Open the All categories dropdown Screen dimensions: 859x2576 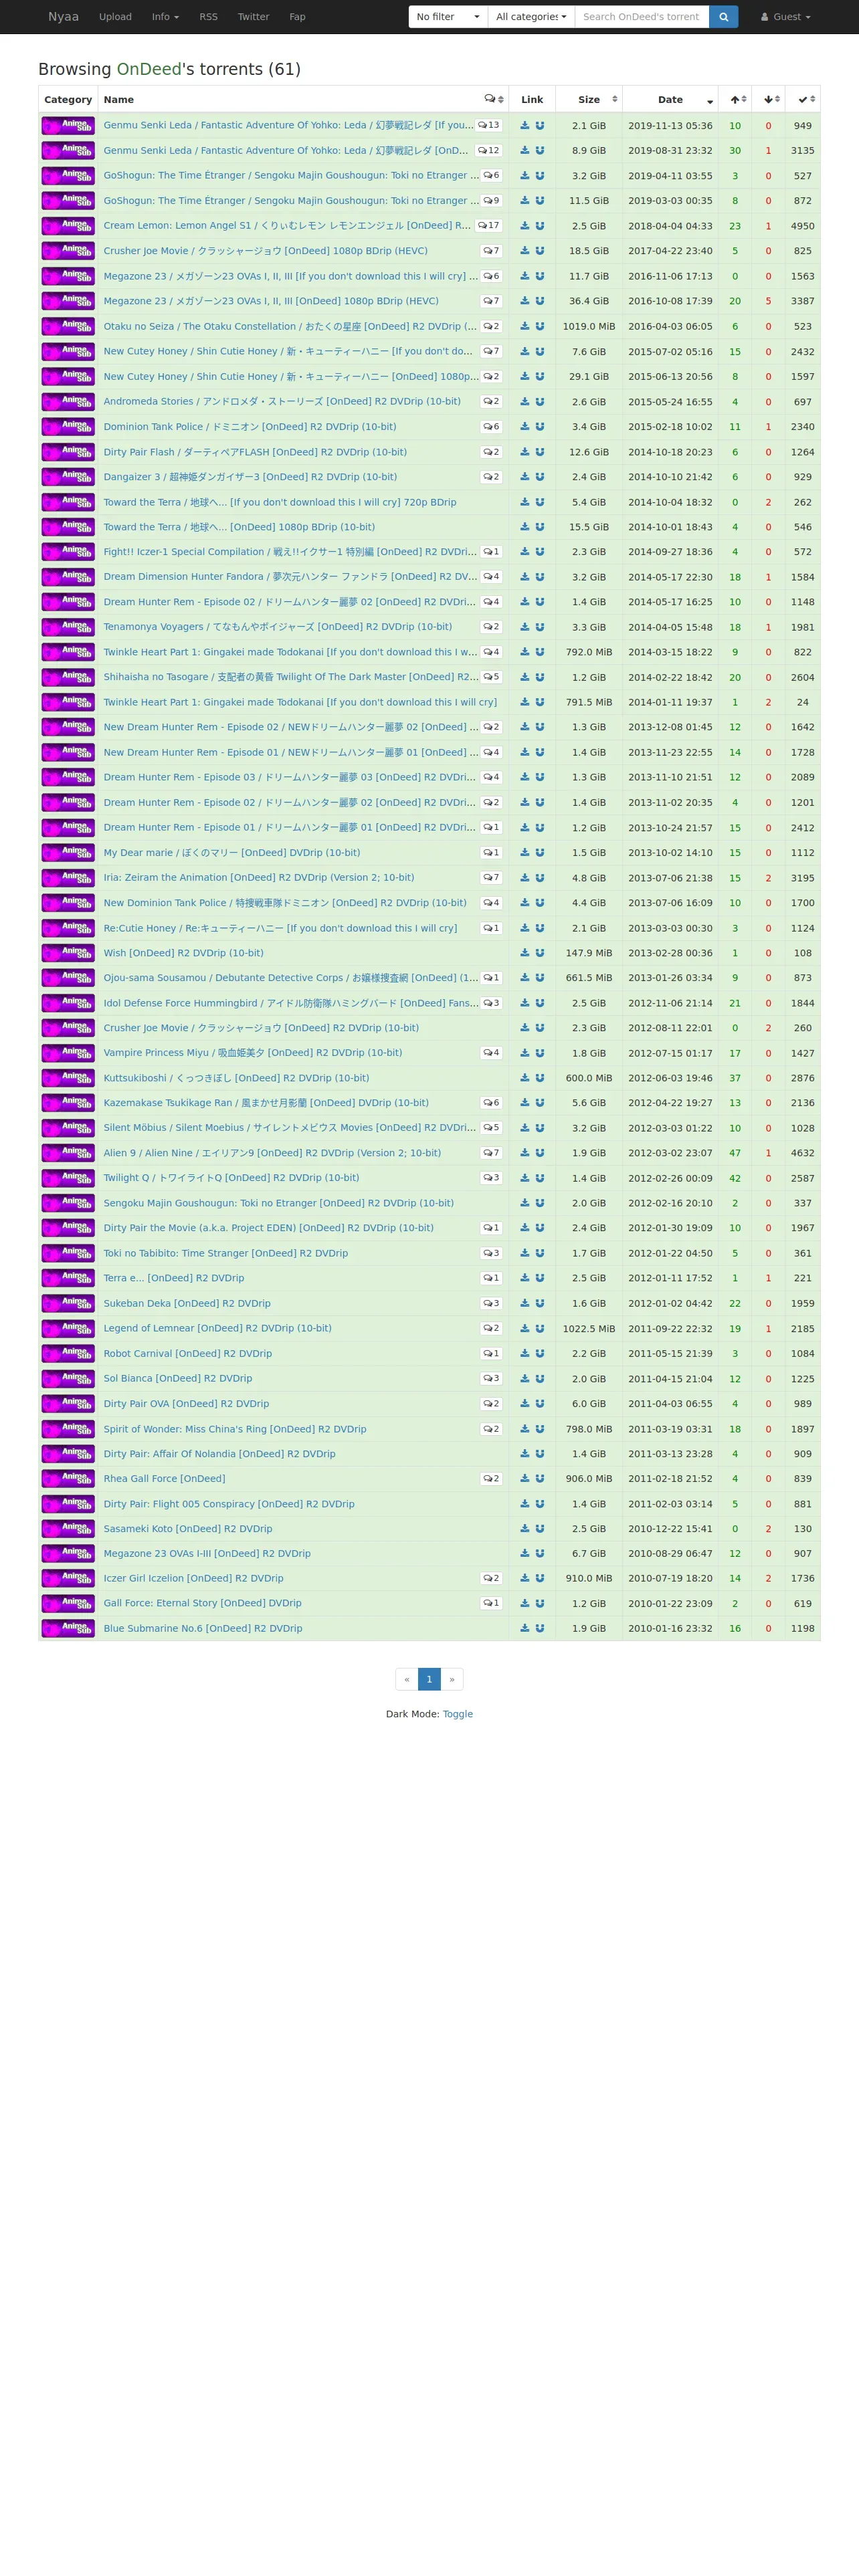[x=531, y=17]
